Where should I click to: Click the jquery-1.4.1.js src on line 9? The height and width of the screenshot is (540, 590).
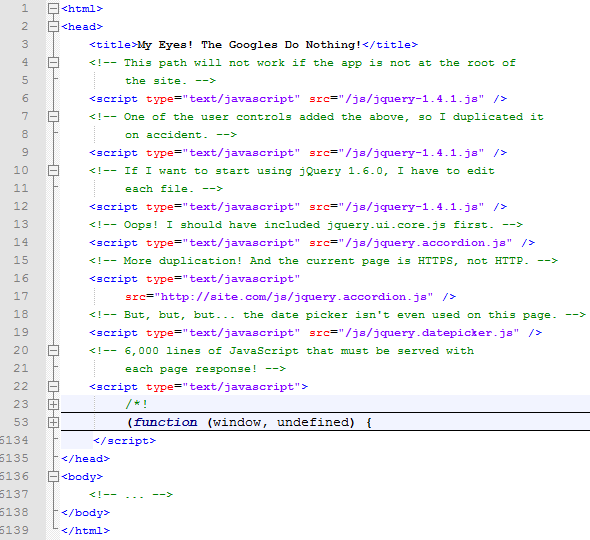(411, 153)
